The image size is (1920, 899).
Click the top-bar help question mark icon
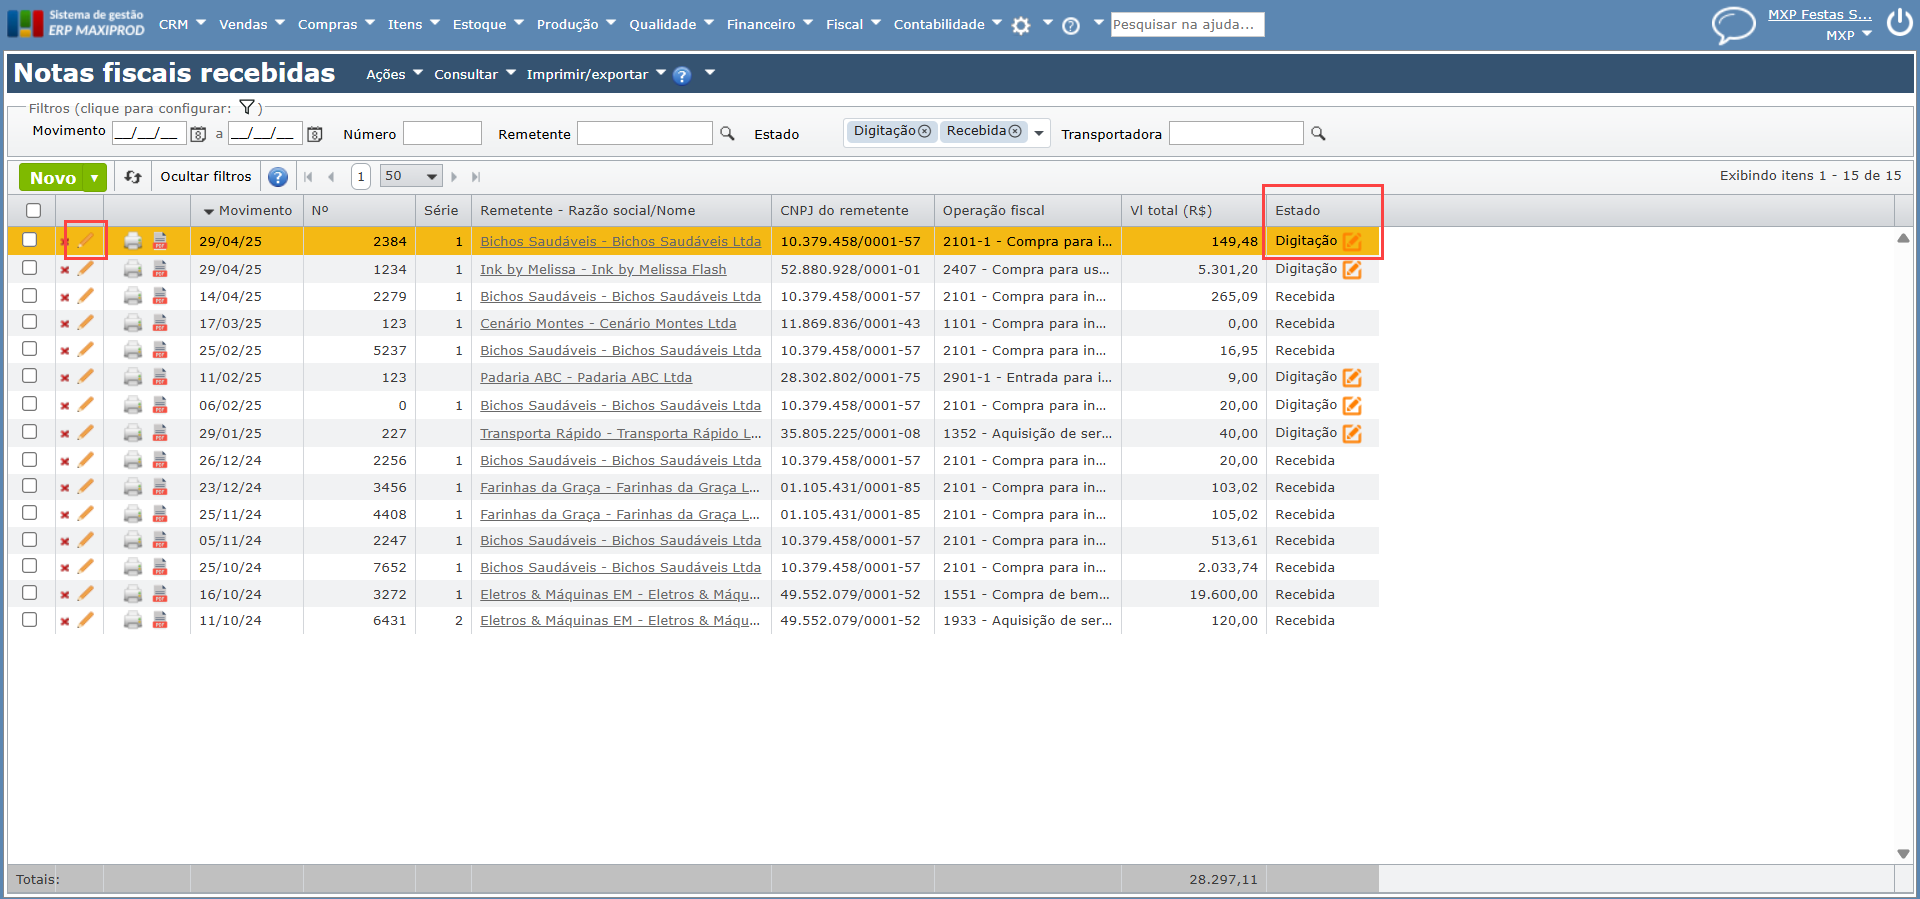point(1071,26)
